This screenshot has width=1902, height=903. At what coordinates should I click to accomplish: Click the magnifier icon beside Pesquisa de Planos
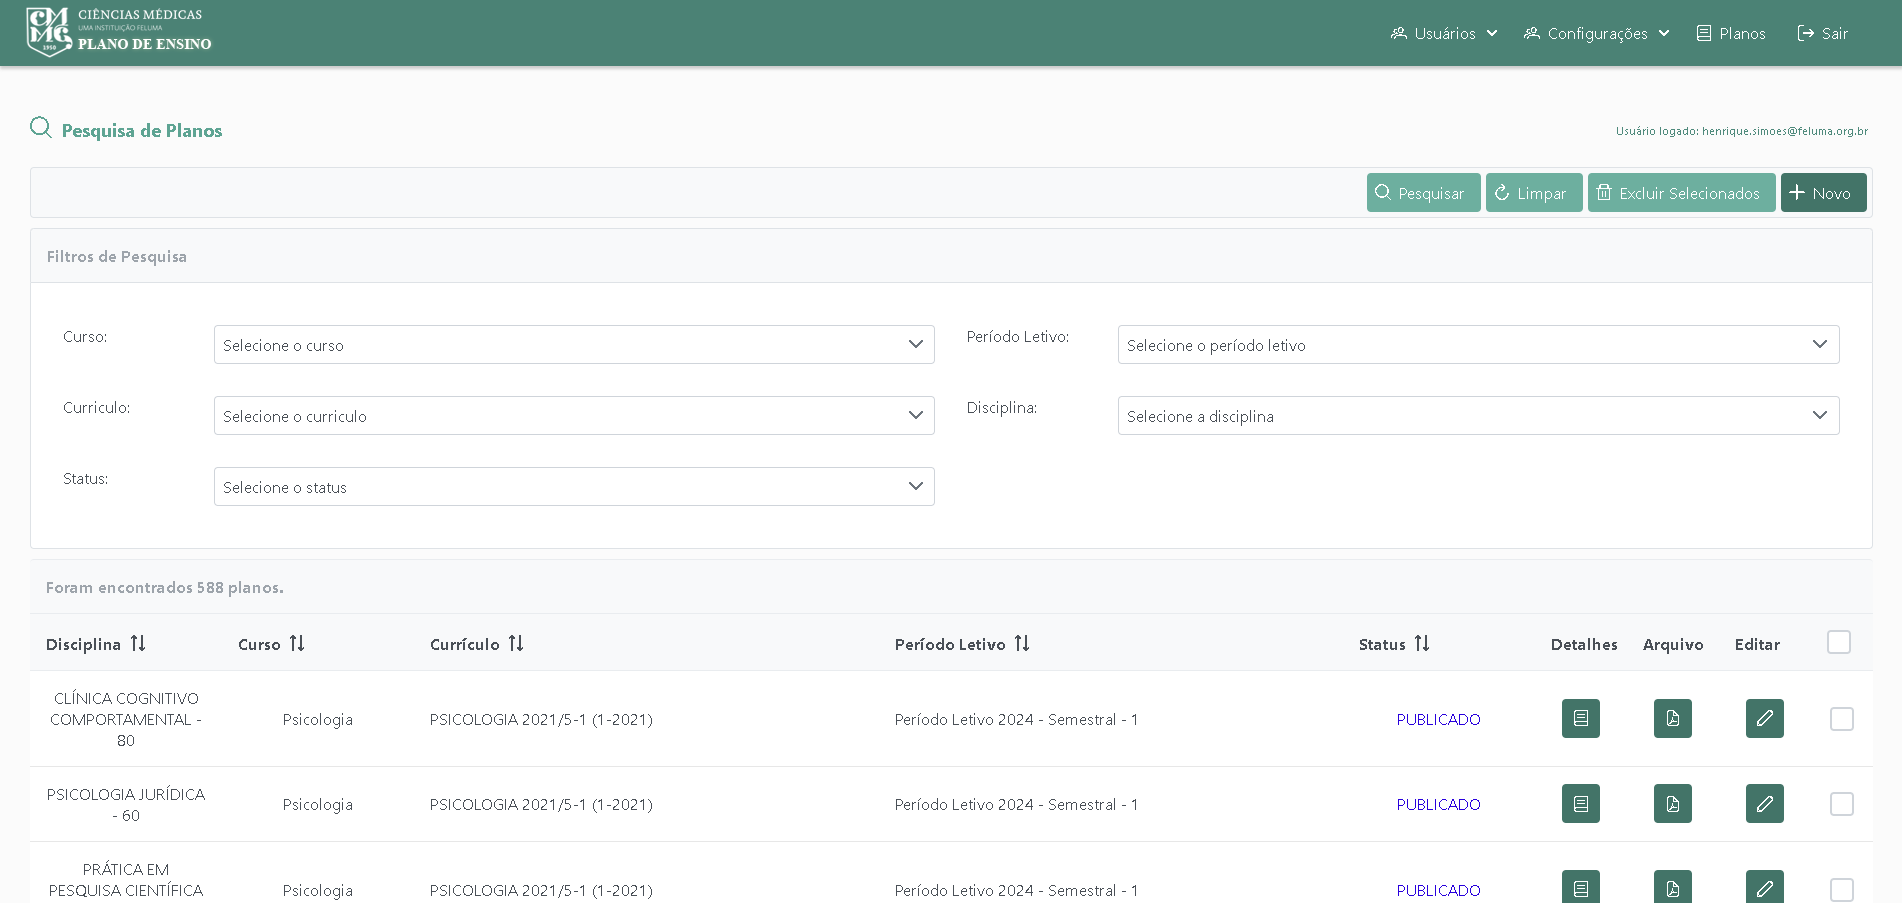tap(41, 128)
